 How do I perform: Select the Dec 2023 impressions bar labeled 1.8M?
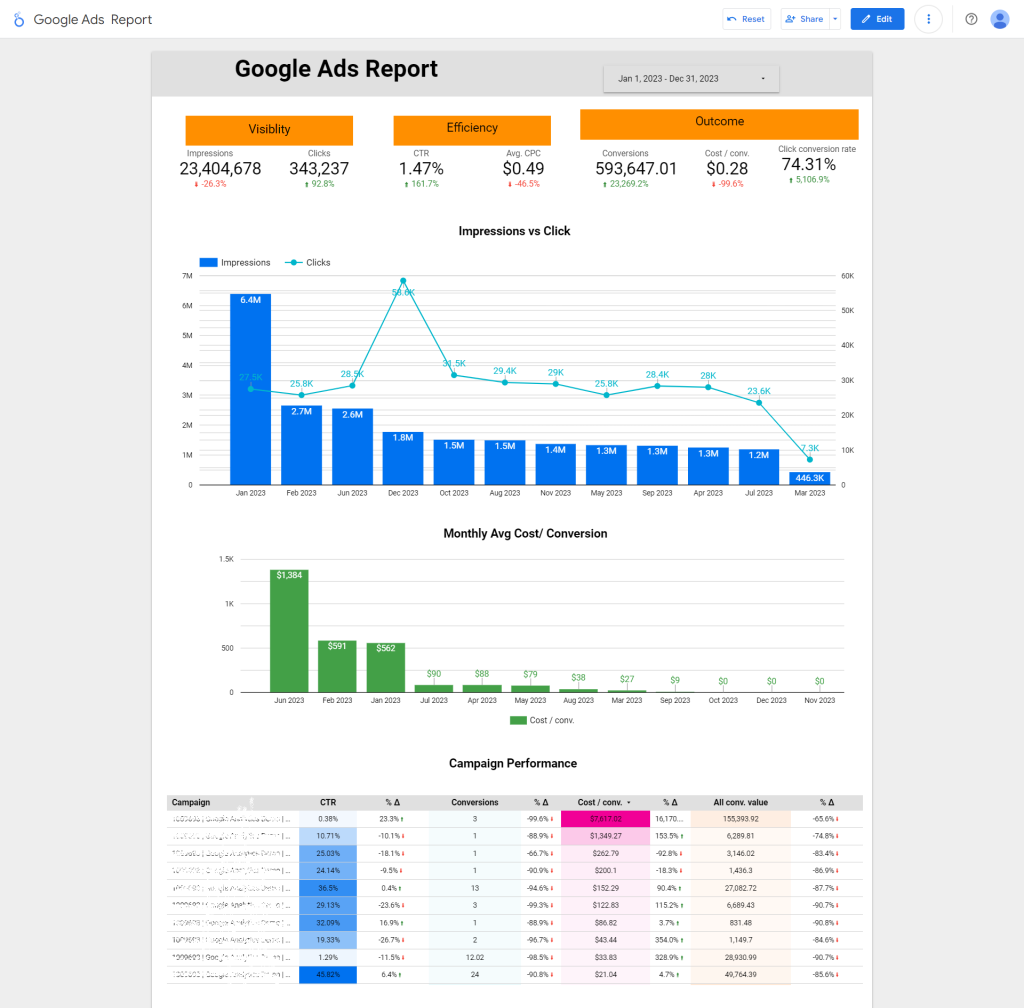click(x=403, y=458)
